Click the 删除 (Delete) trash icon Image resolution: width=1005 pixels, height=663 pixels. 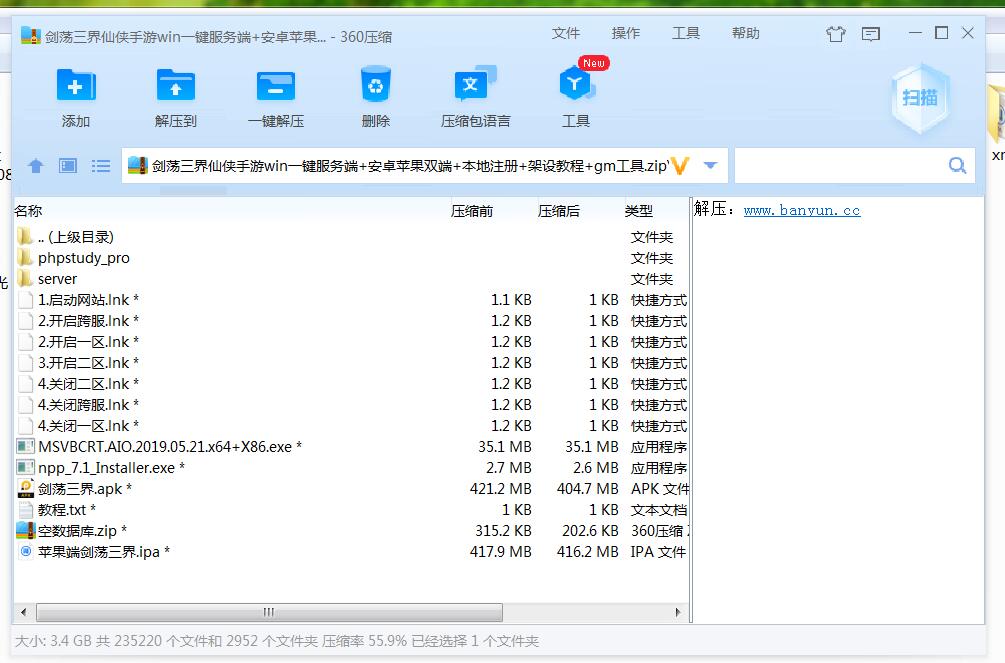pyautogui.click(x=376, y=88)
